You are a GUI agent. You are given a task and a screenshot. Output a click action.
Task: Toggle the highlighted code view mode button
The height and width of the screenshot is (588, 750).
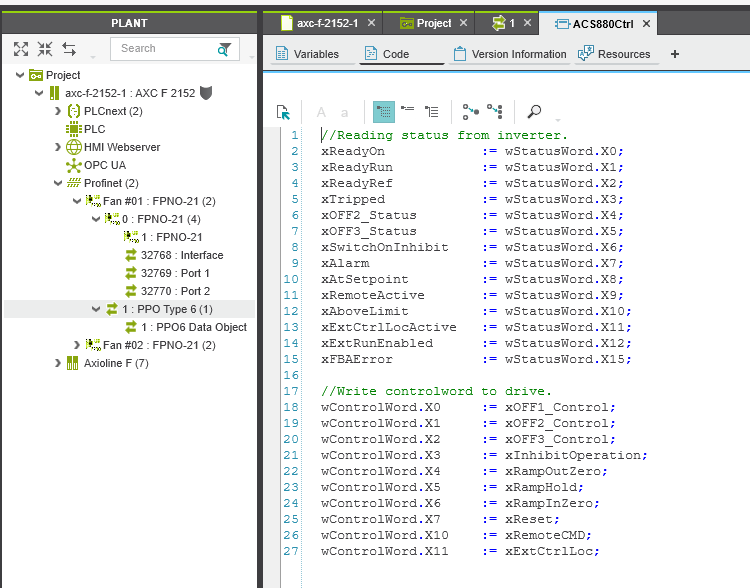tap(383, 112)
